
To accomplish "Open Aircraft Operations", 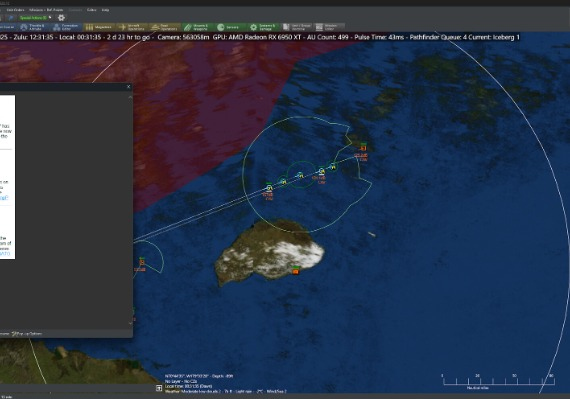I will pyautogui.click(x=132, y=27).
